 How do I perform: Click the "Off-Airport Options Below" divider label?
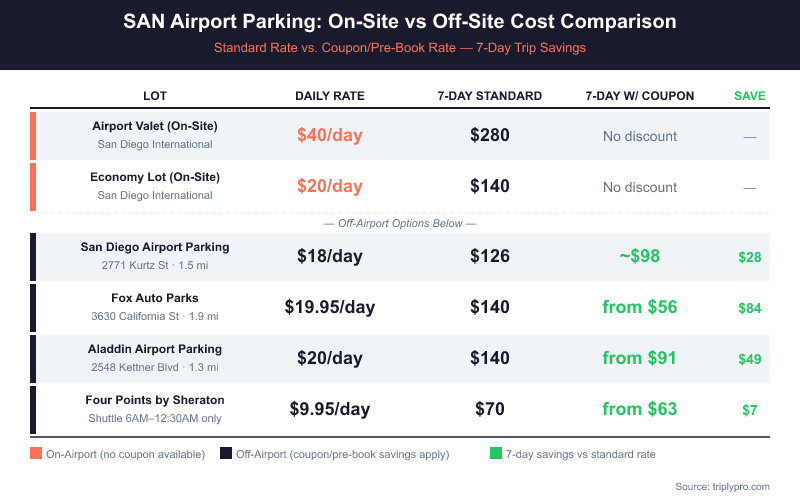pyautogui.click(x=400, y=223)
